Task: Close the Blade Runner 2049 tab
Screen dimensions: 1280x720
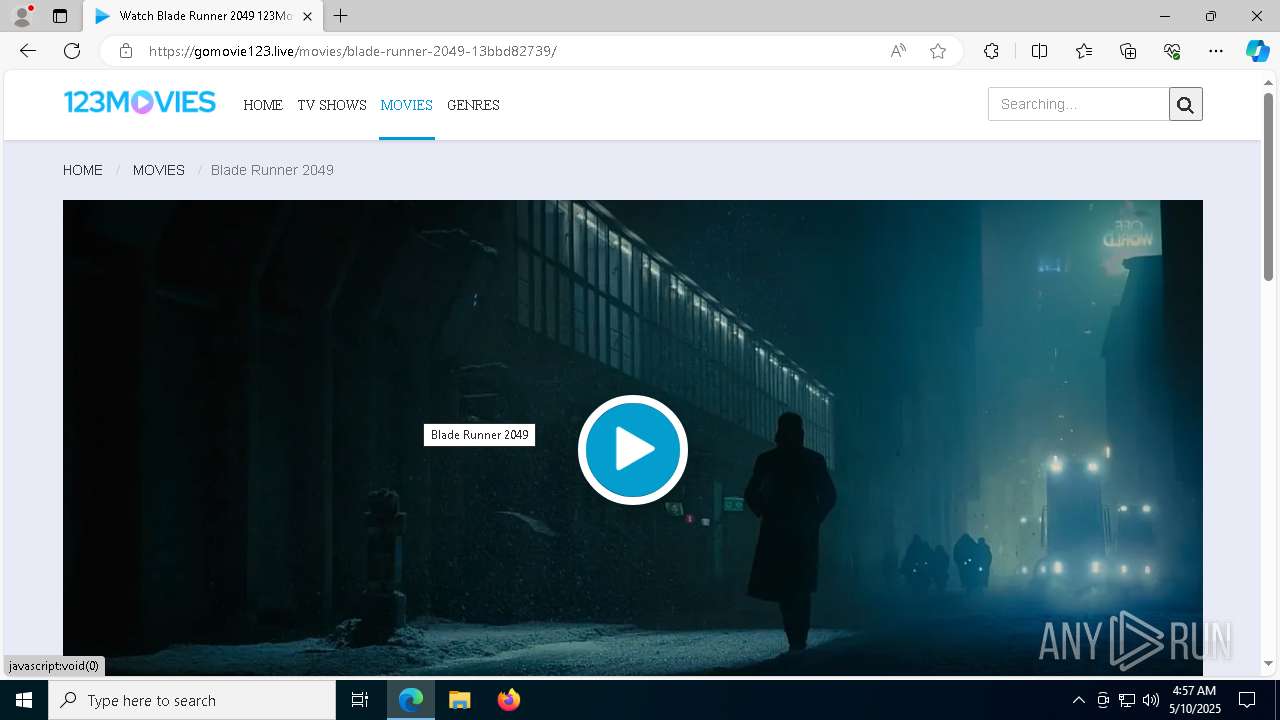Action: click(x=308, y=16)
